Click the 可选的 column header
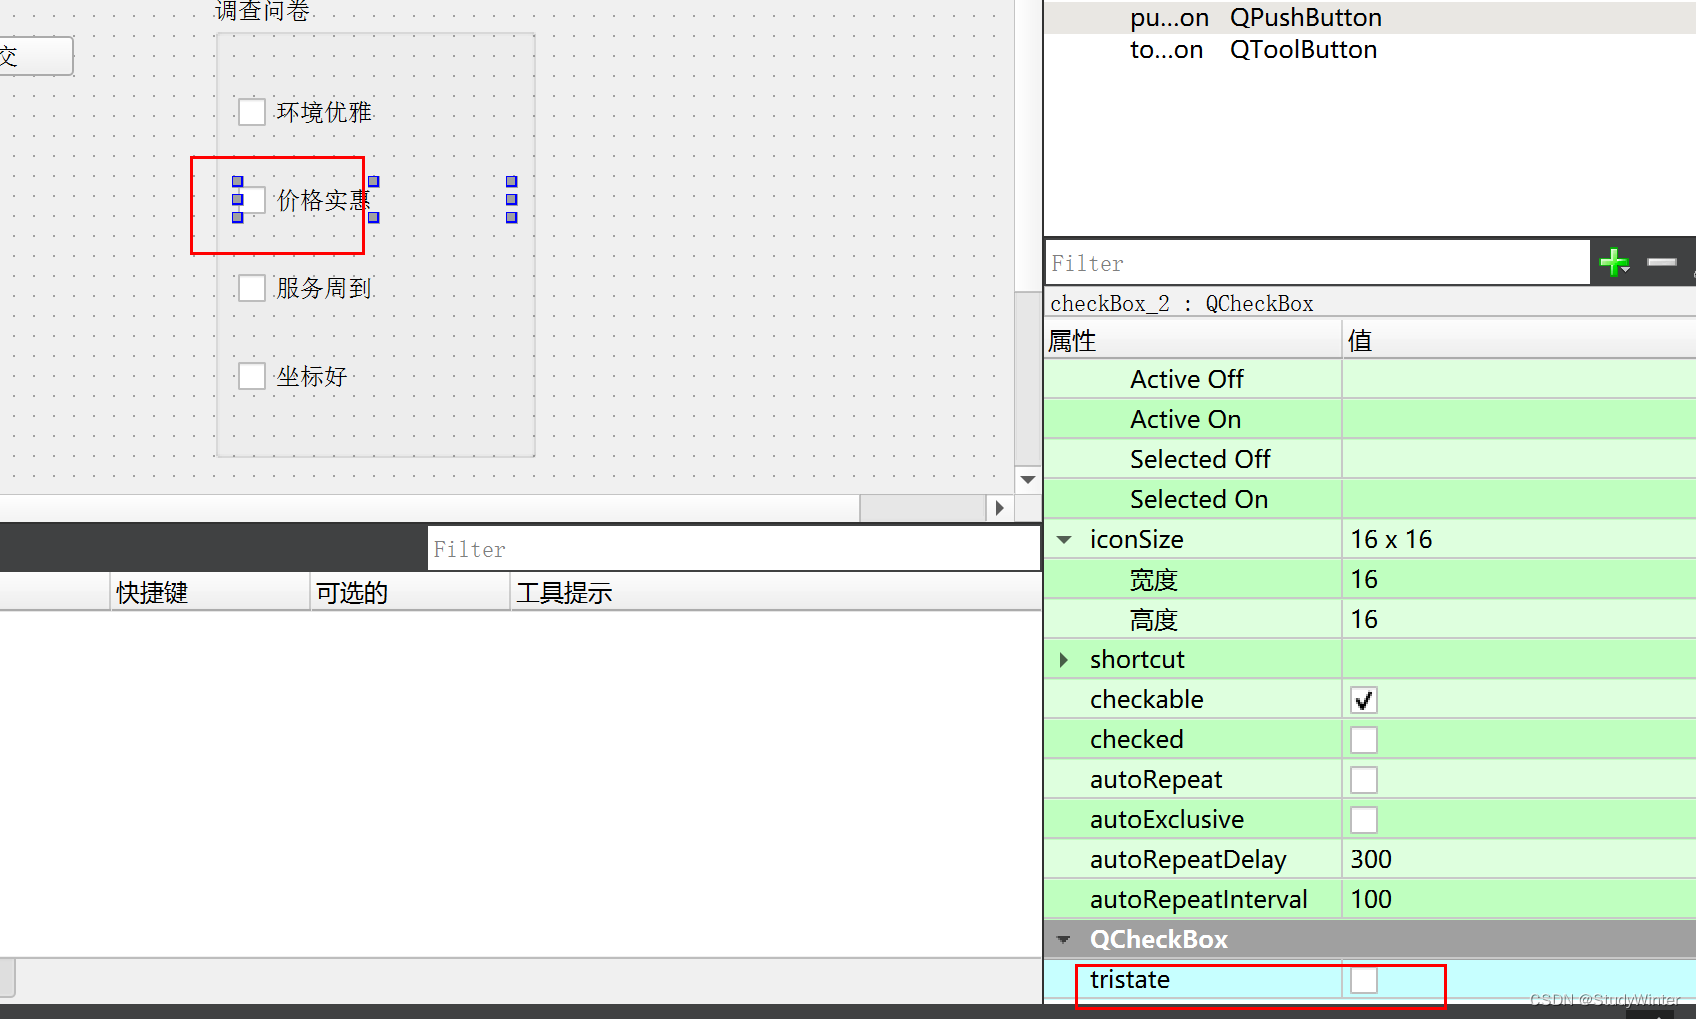 pyautogui.click(x=410, y=593)
